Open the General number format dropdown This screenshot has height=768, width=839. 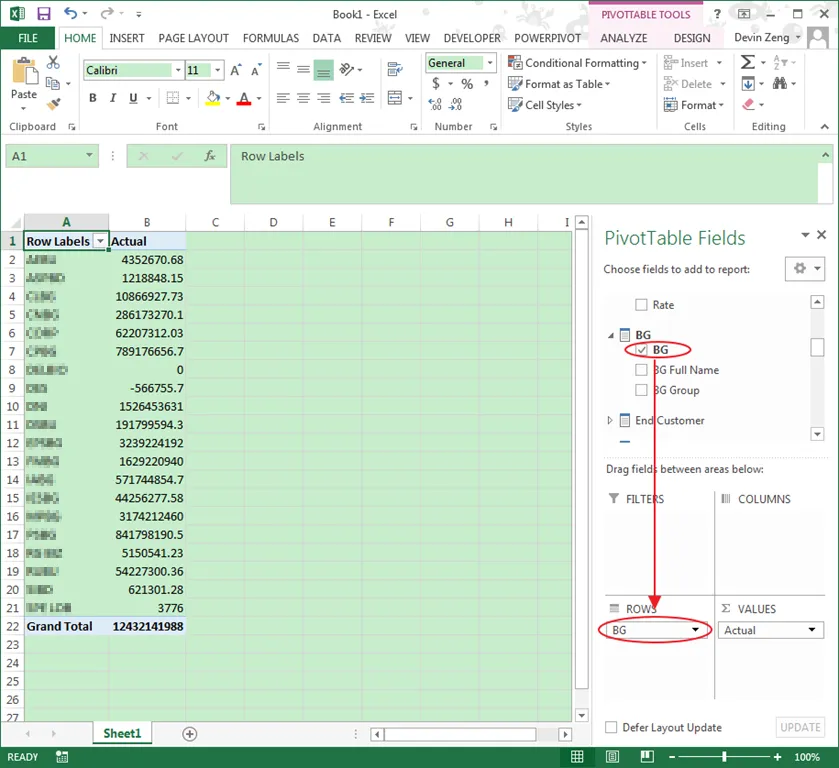[490, 63]
